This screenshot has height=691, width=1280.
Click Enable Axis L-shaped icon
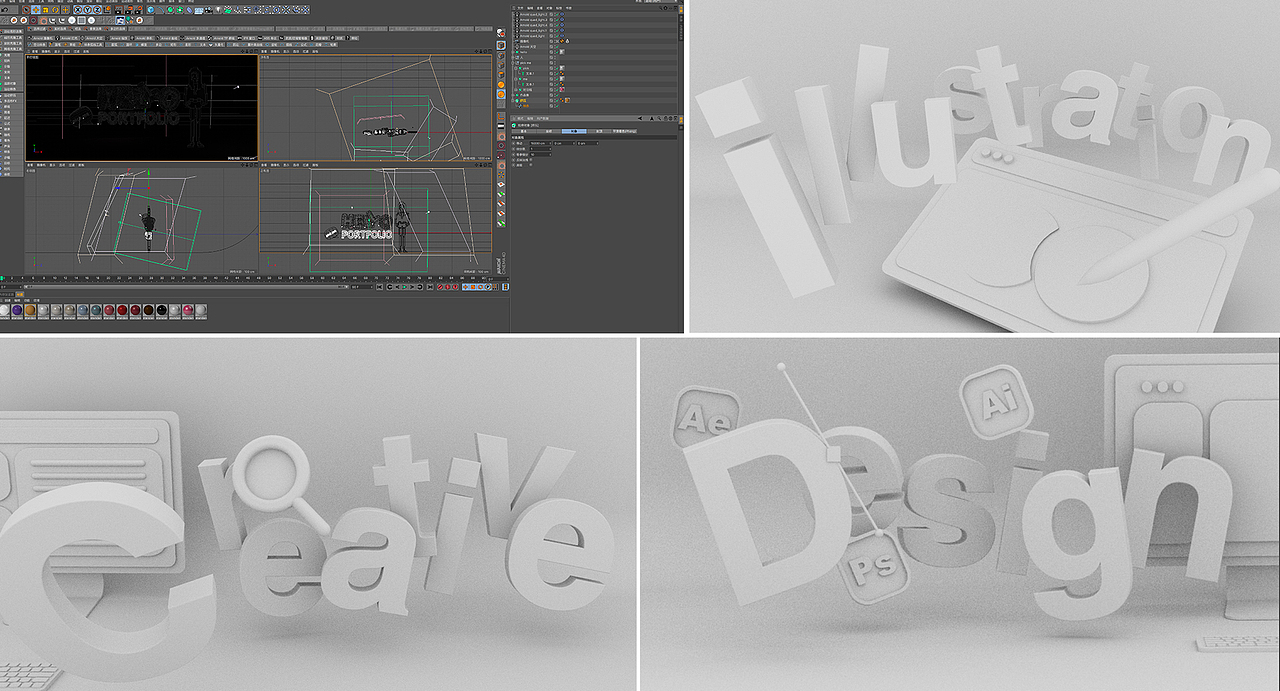(501, 117)
